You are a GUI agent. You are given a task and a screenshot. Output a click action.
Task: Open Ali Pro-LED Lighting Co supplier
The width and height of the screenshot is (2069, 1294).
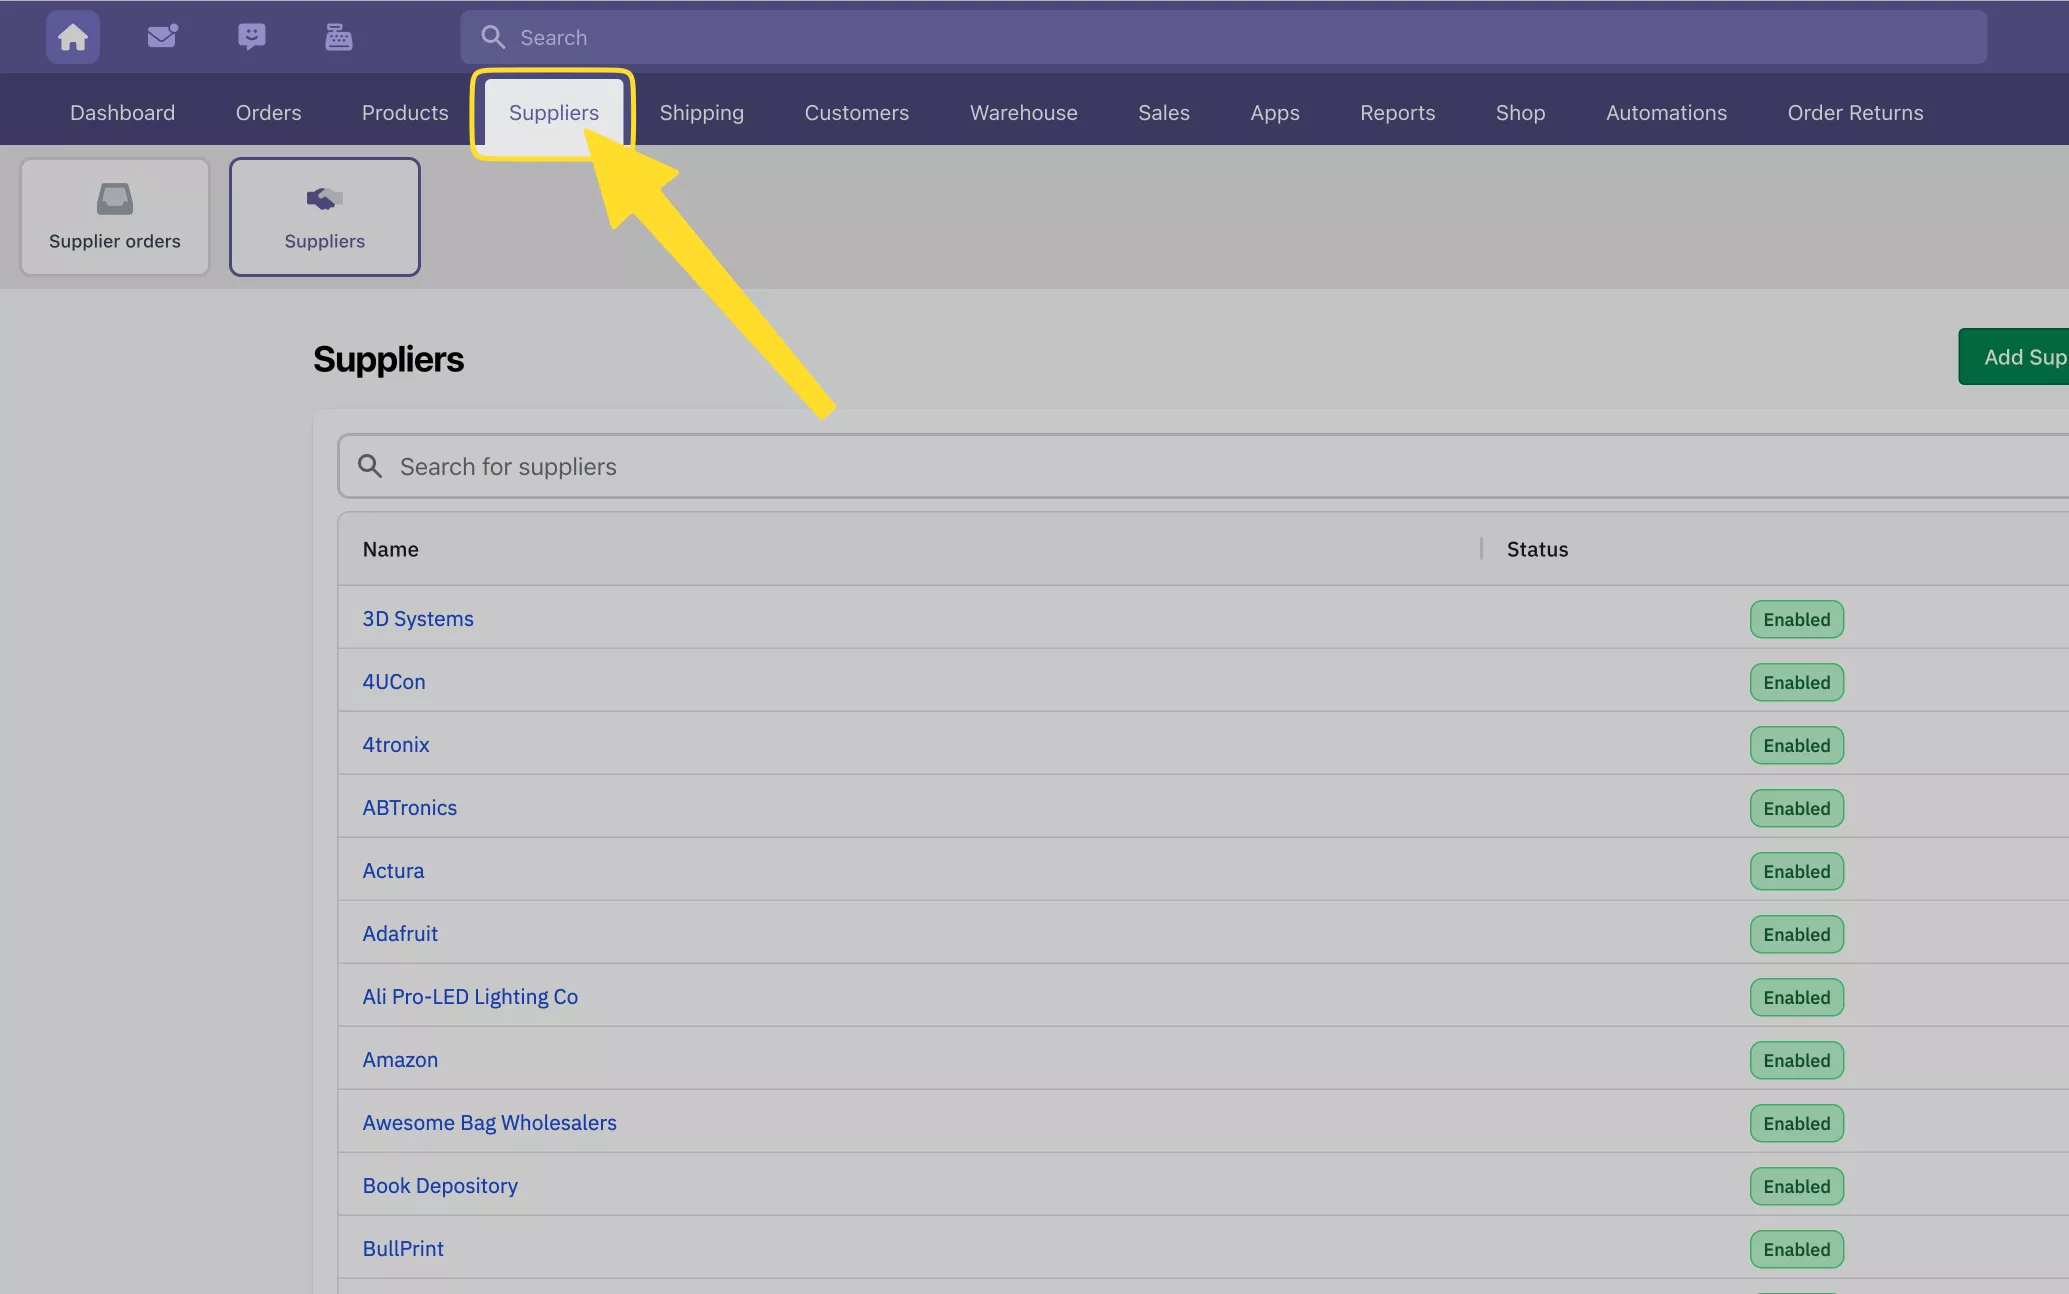point(470,997)
